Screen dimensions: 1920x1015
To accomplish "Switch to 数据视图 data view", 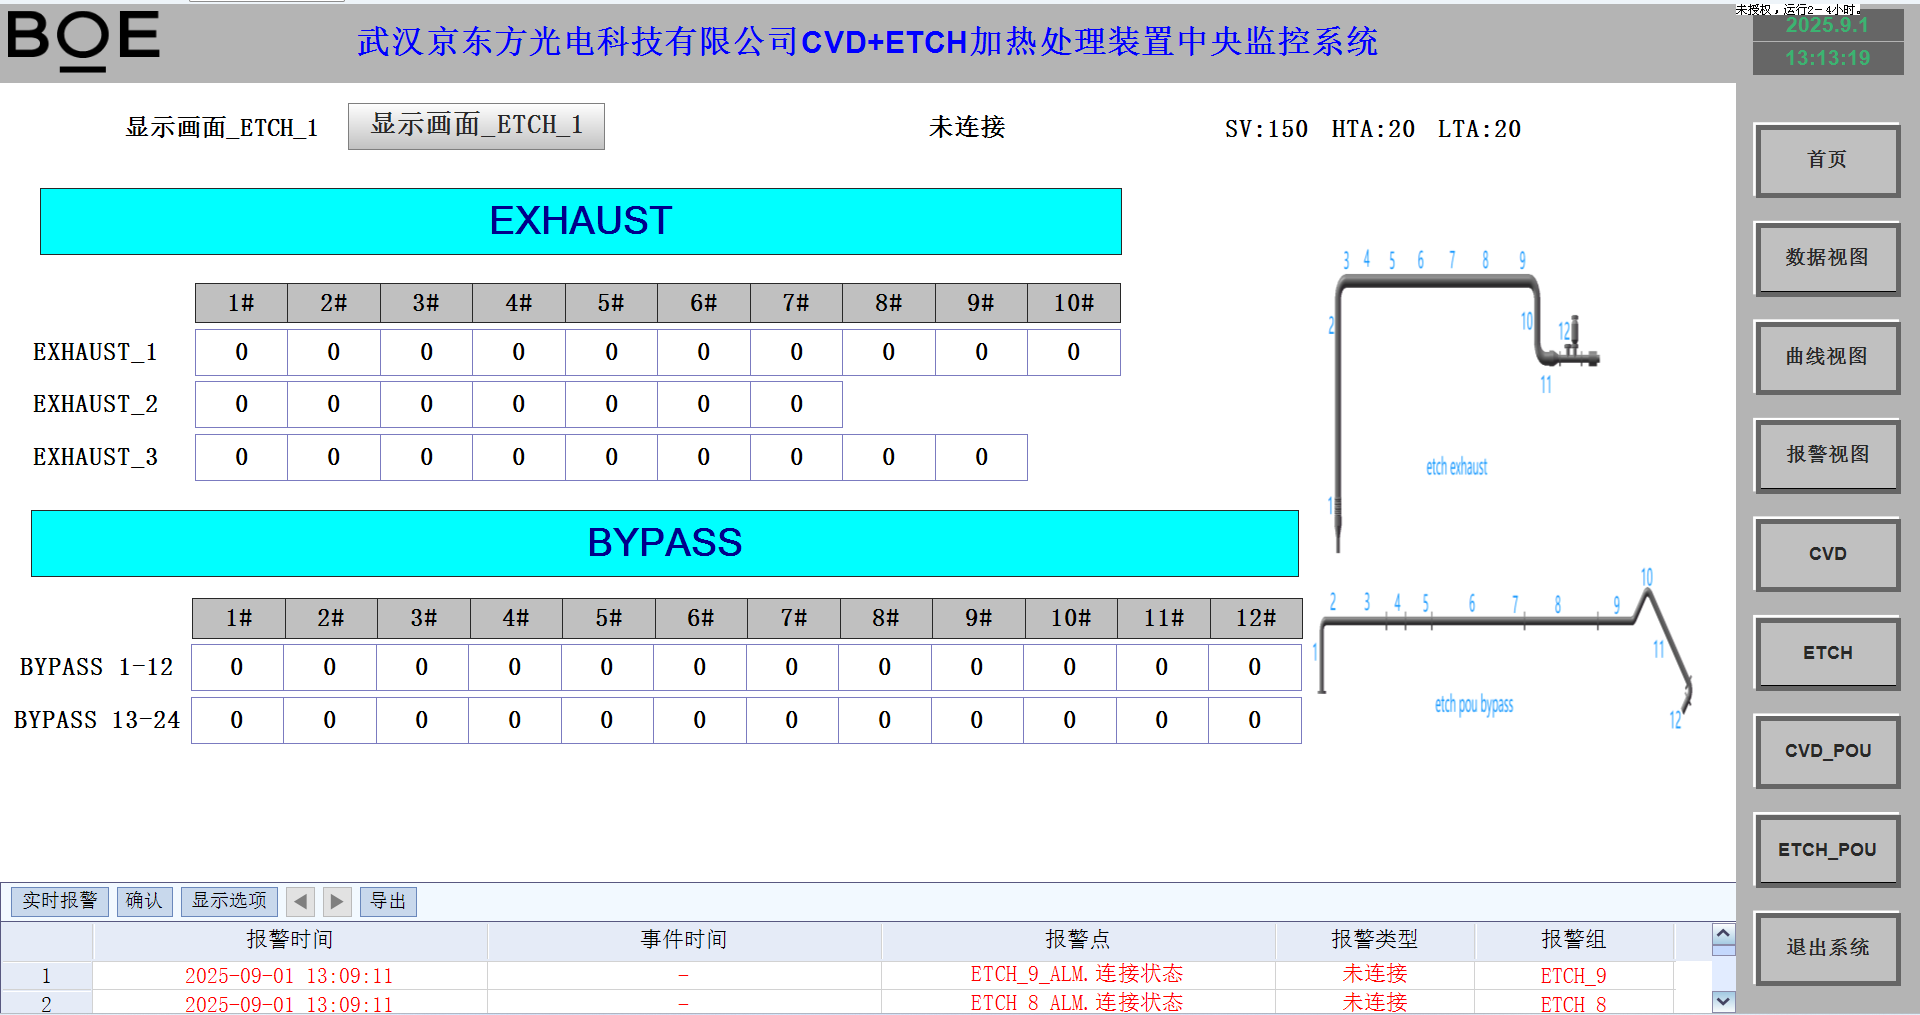I will pos(1826,258).
